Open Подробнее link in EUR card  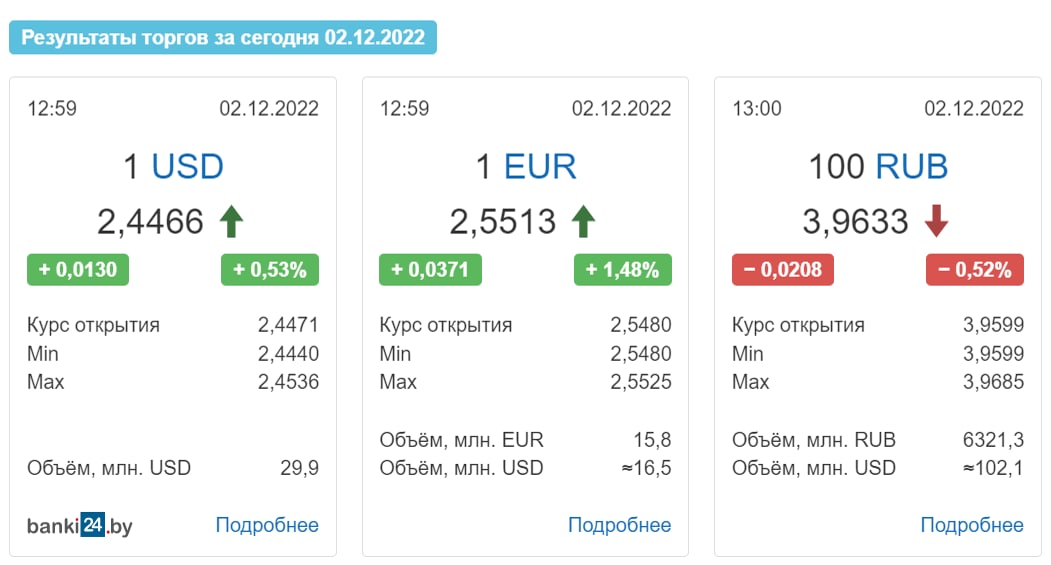(619, 525)
